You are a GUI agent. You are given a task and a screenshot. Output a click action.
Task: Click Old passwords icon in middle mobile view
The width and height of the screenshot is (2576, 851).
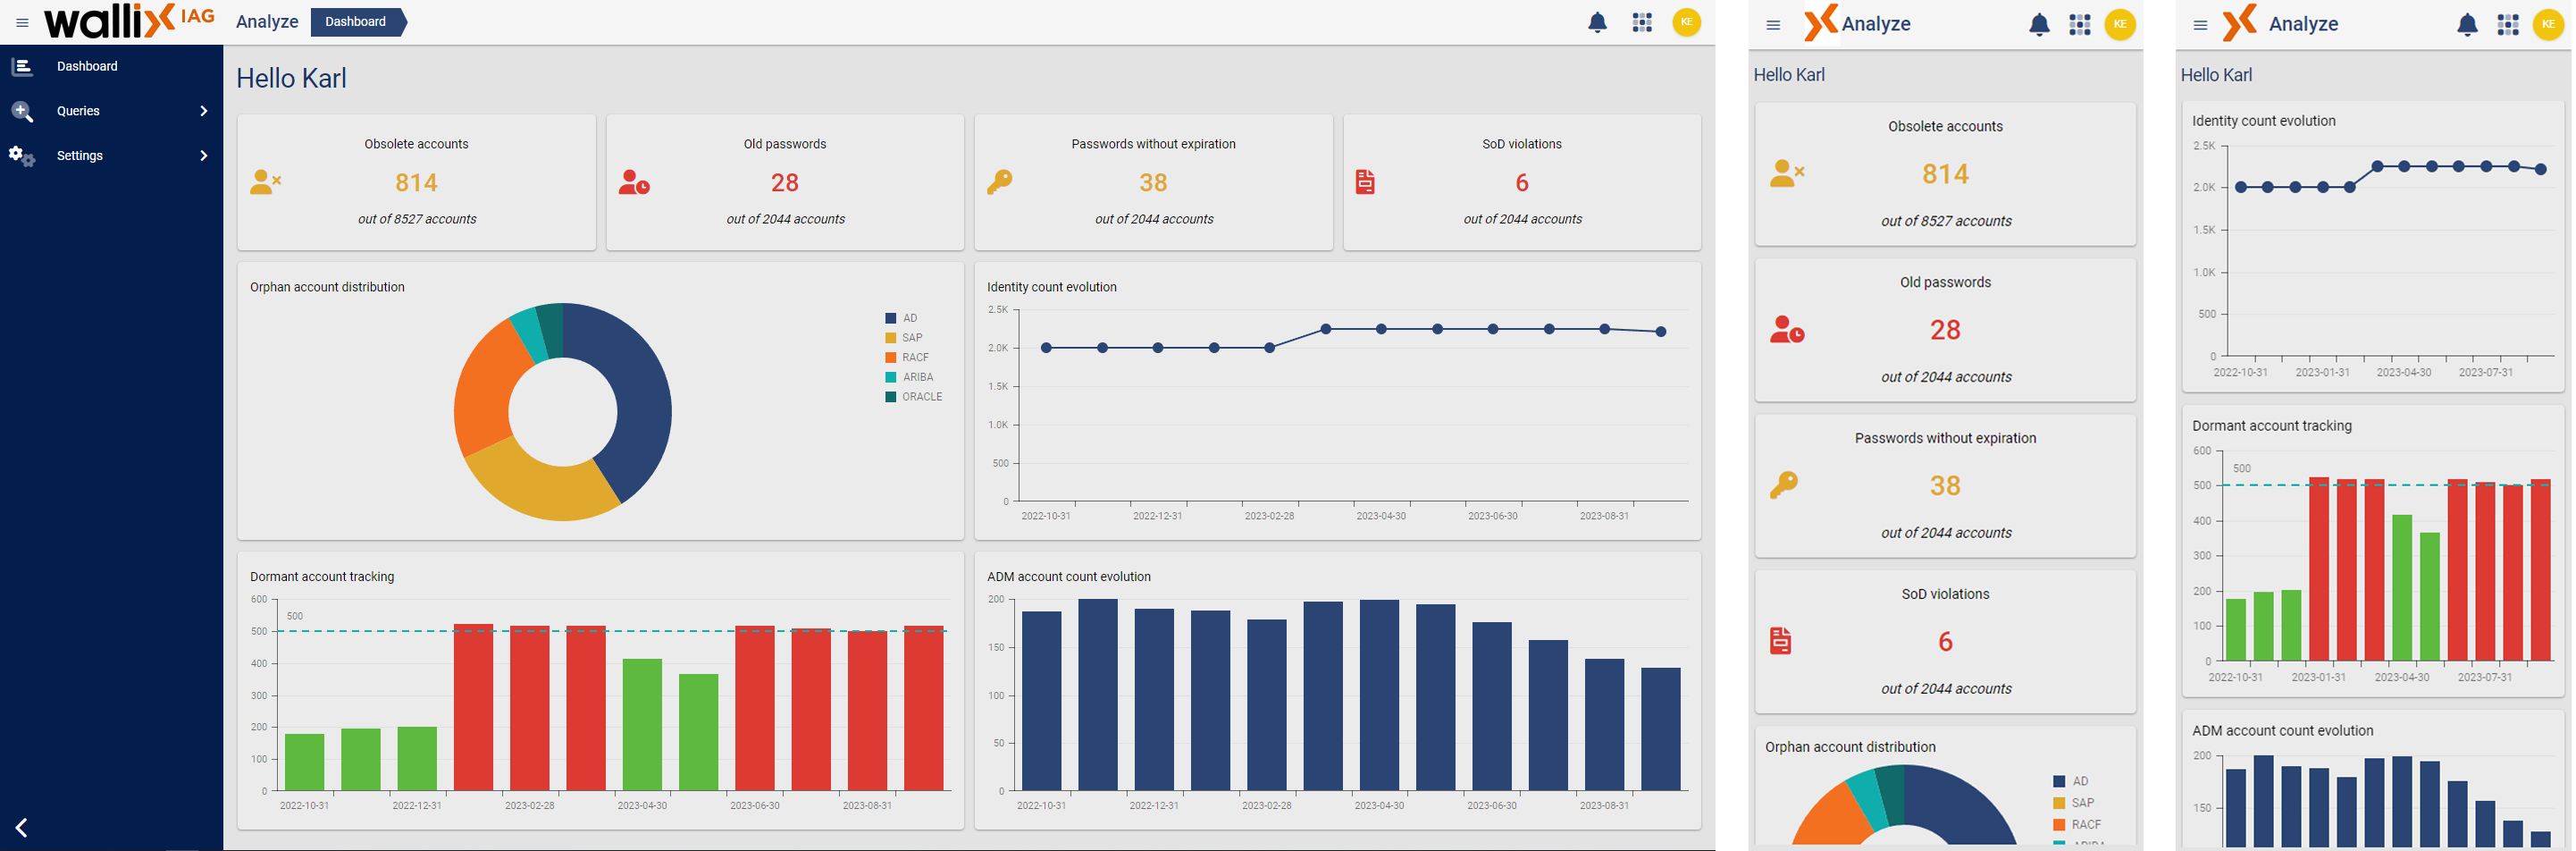1786,330
